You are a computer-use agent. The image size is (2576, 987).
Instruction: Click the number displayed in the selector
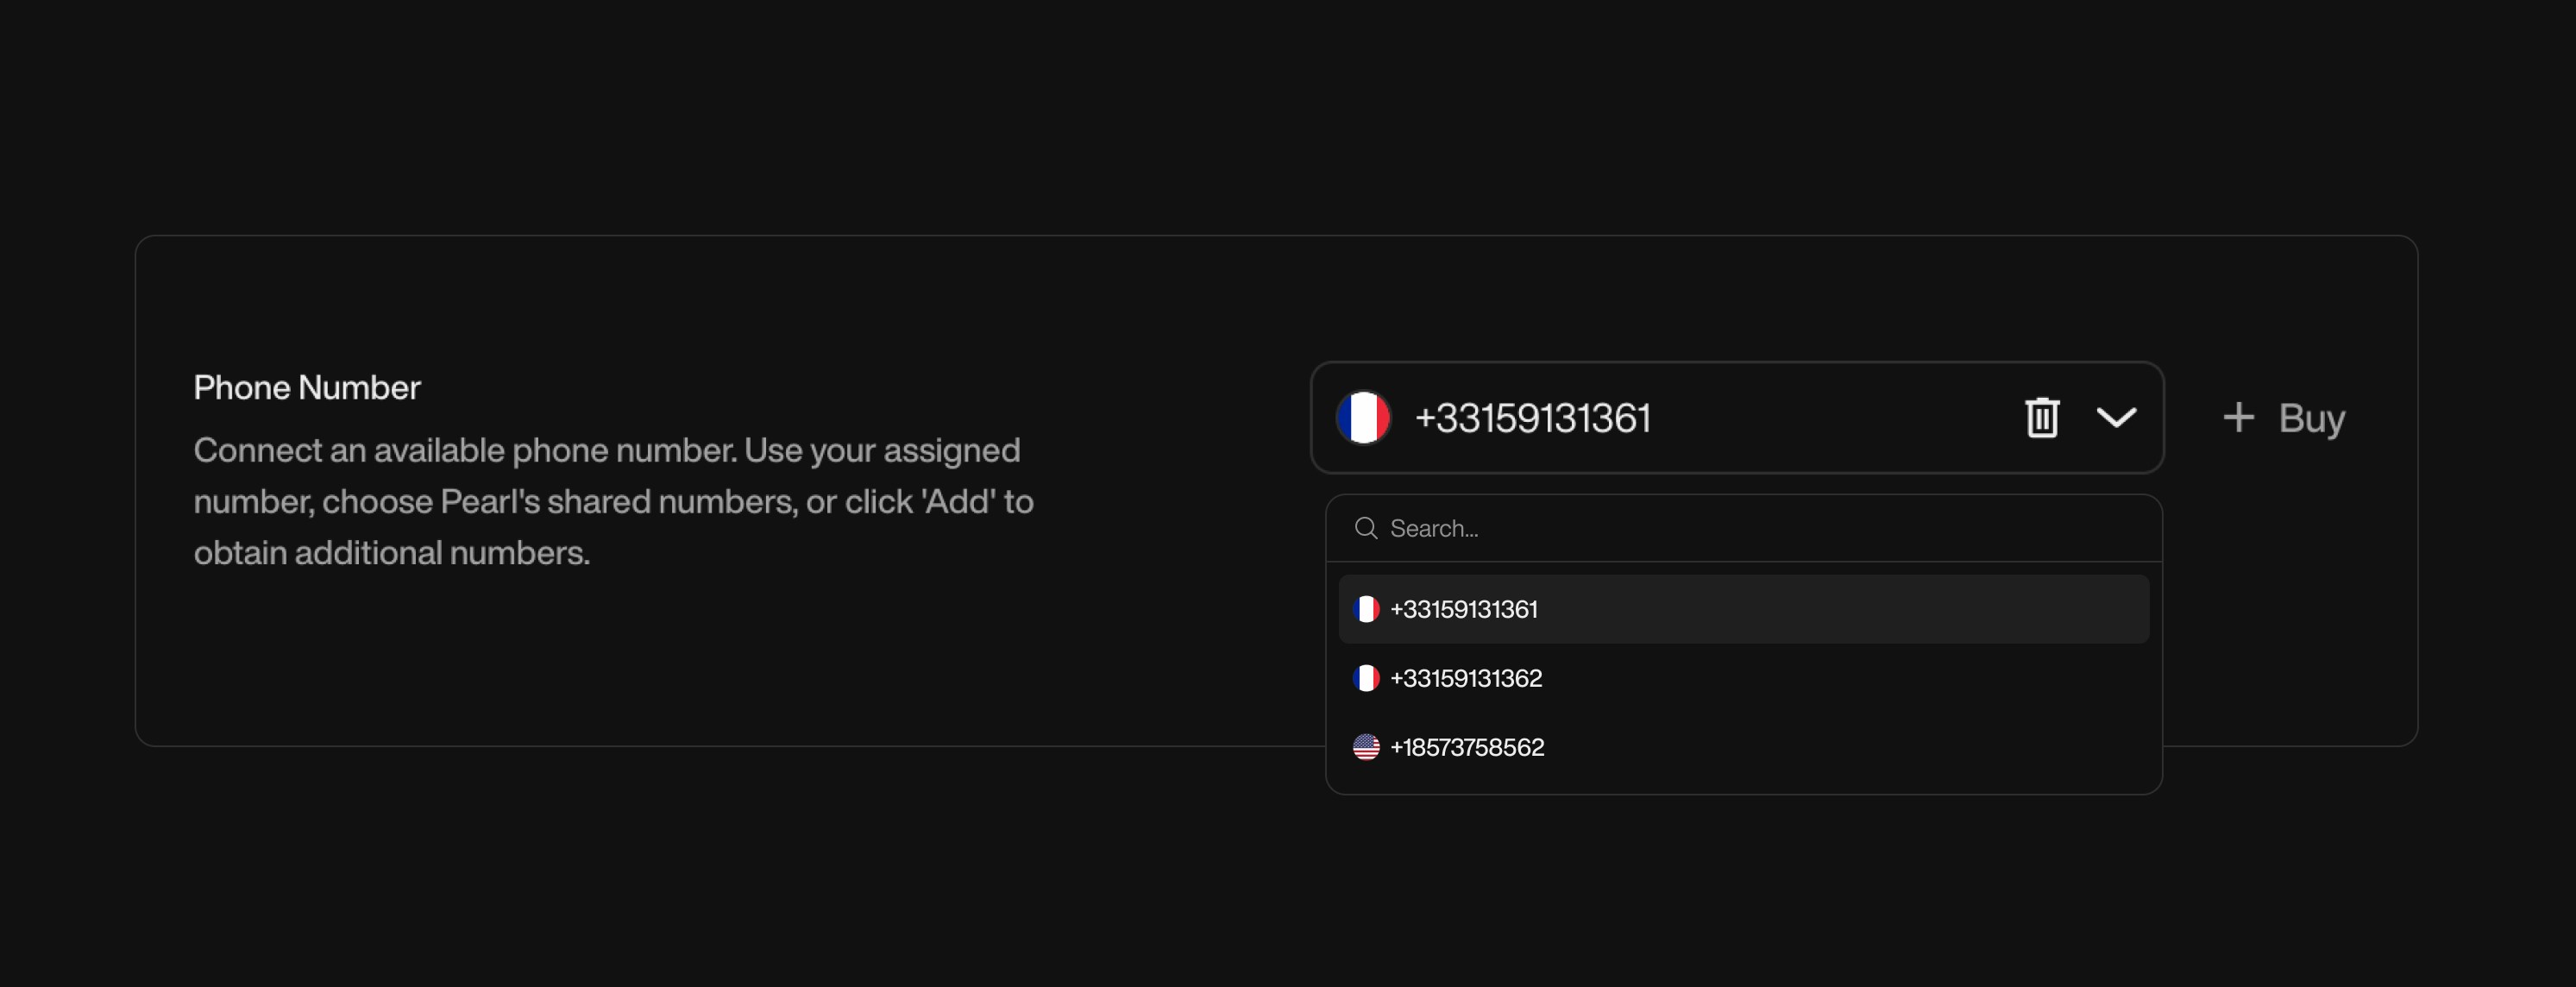pyautogui.click(x=1534, y=418)
